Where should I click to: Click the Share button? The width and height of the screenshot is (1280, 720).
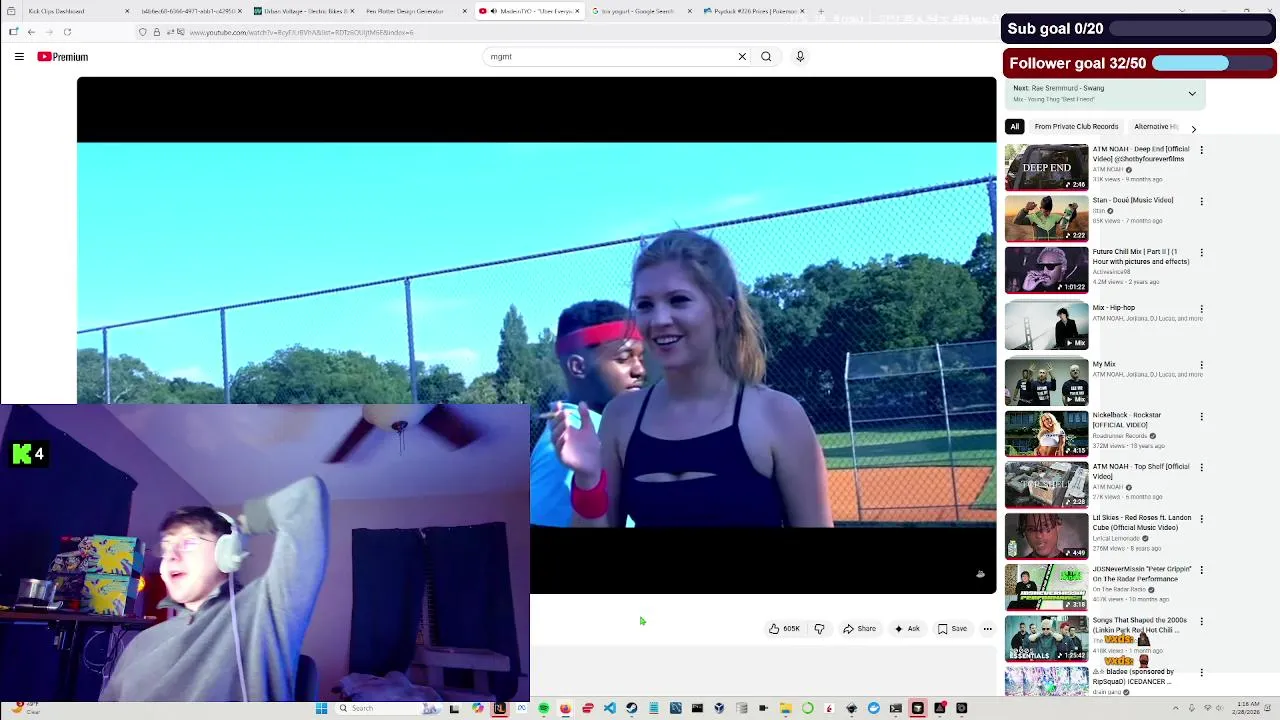860,629
